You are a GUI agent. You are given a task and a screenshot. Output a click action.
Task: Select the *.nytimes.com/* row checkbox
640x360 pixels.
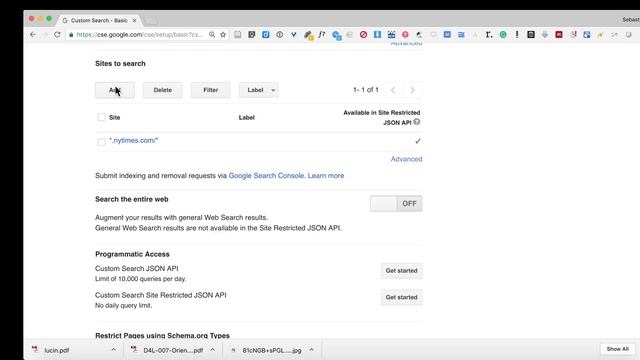[x=101, y=142]
